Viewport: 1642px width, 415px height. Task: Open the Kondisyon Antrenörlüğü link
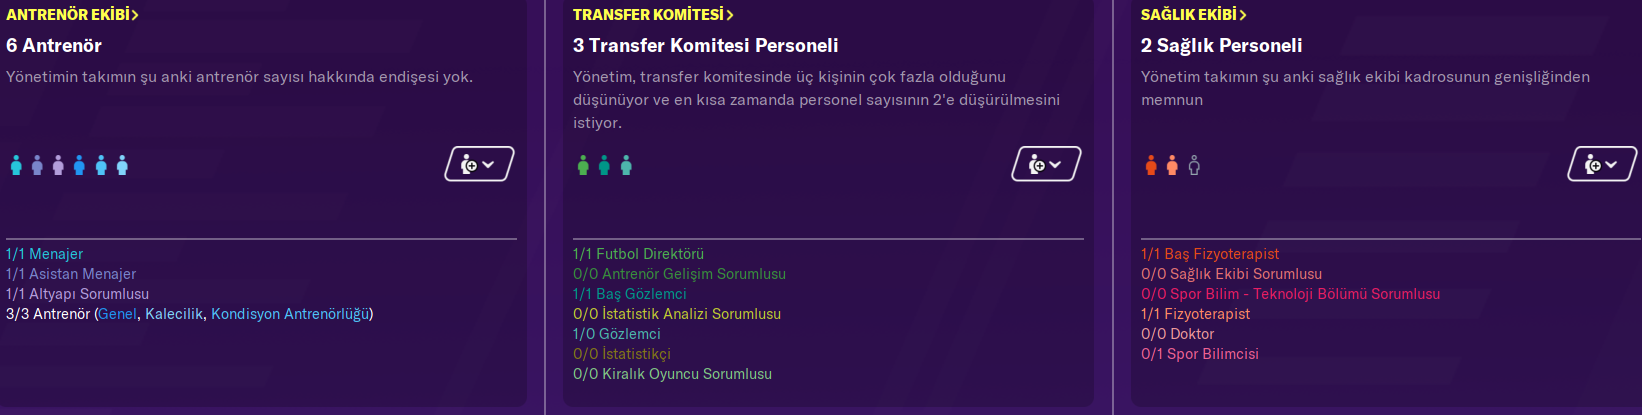coord(289,314)
